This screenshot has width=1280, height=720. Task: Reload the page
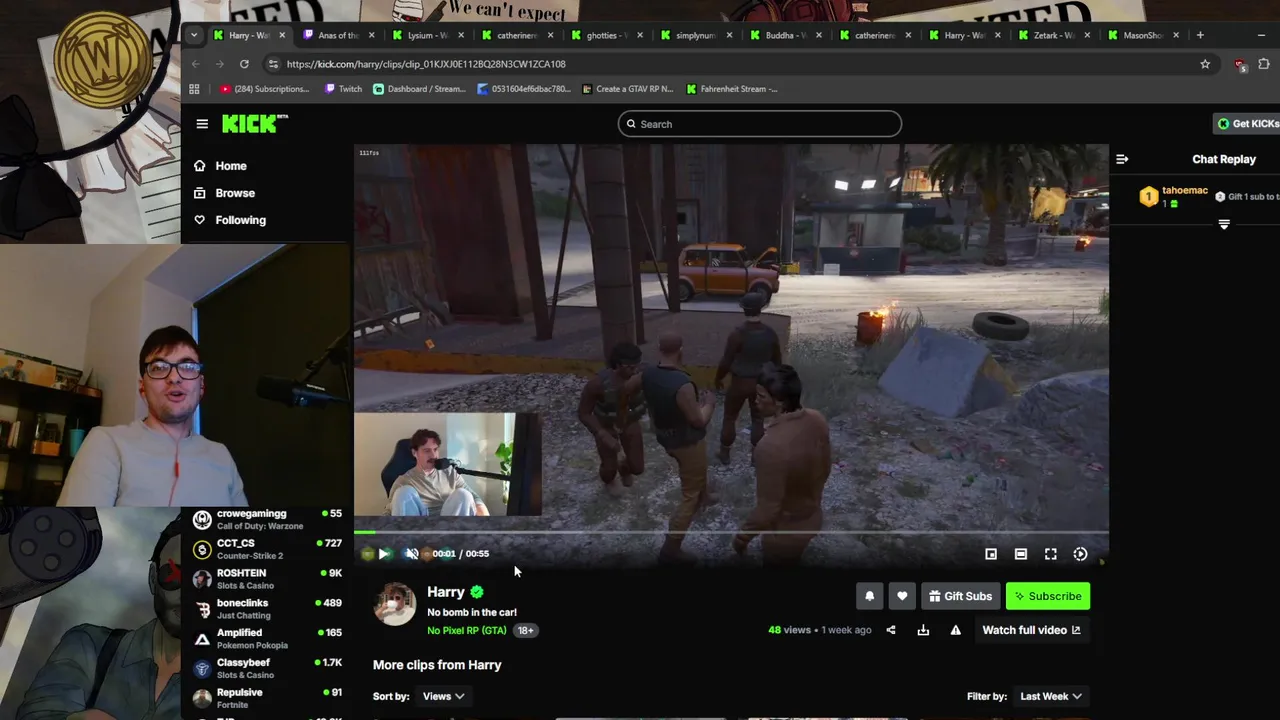click(244, 64)
